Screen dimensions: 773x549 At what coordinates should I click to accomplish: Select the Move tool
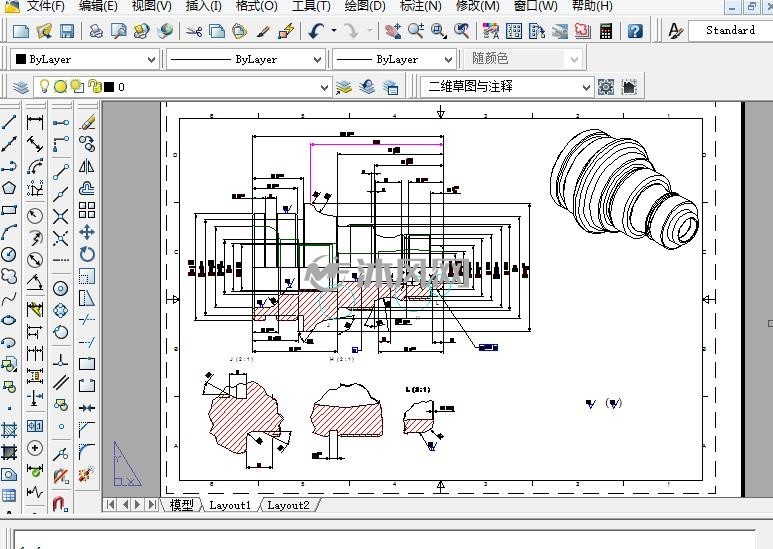[87, 232]
